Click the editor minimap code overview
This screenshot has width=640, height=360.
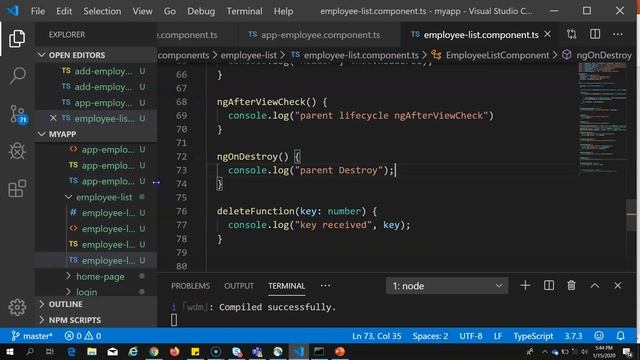(602, 118)
